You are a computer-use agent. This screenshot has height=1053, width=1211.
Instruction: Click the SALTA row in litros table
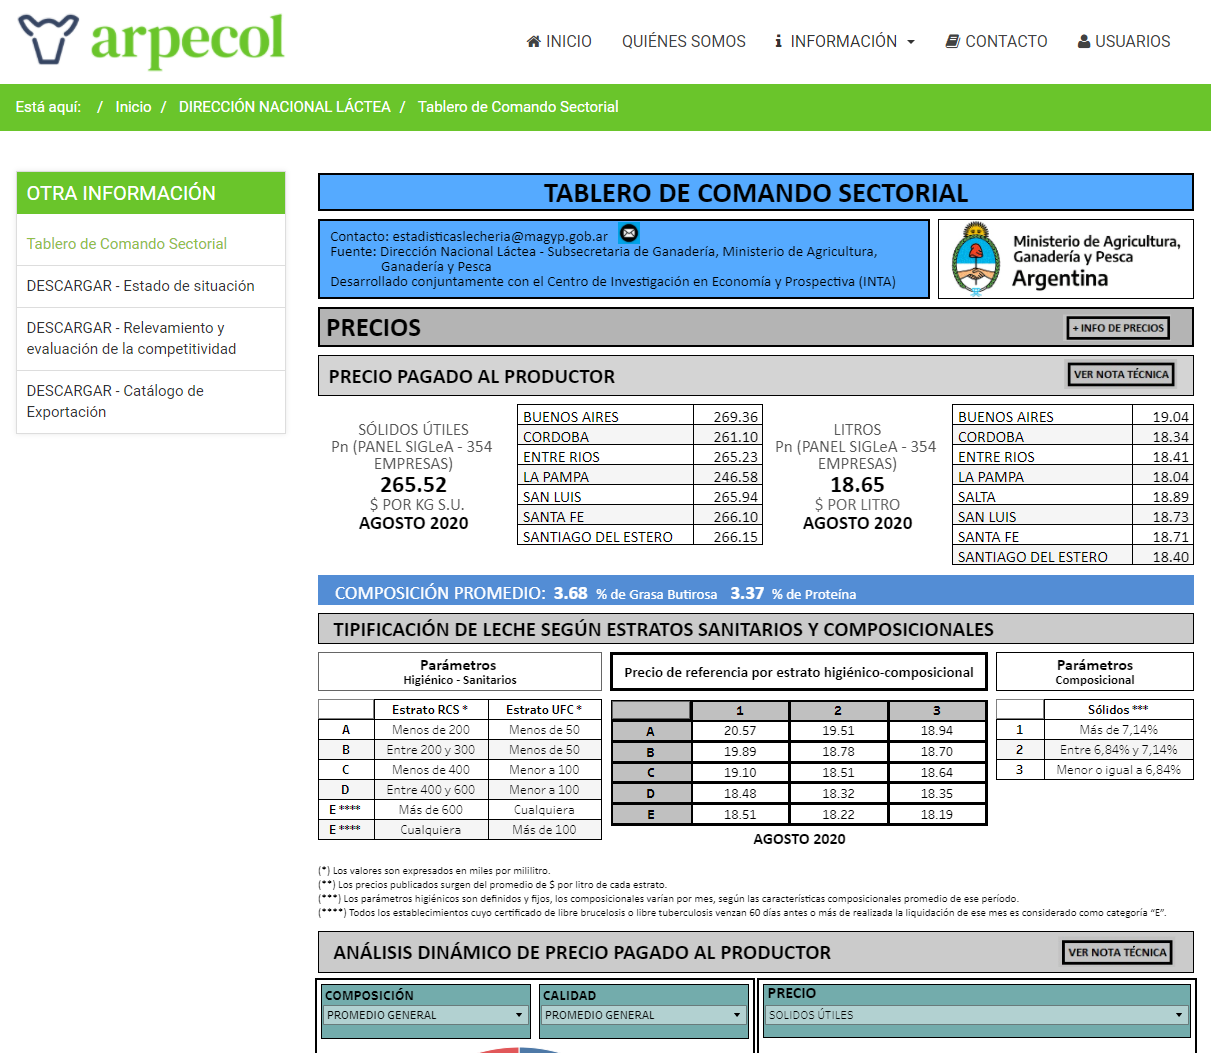(x=1073, y=497)
